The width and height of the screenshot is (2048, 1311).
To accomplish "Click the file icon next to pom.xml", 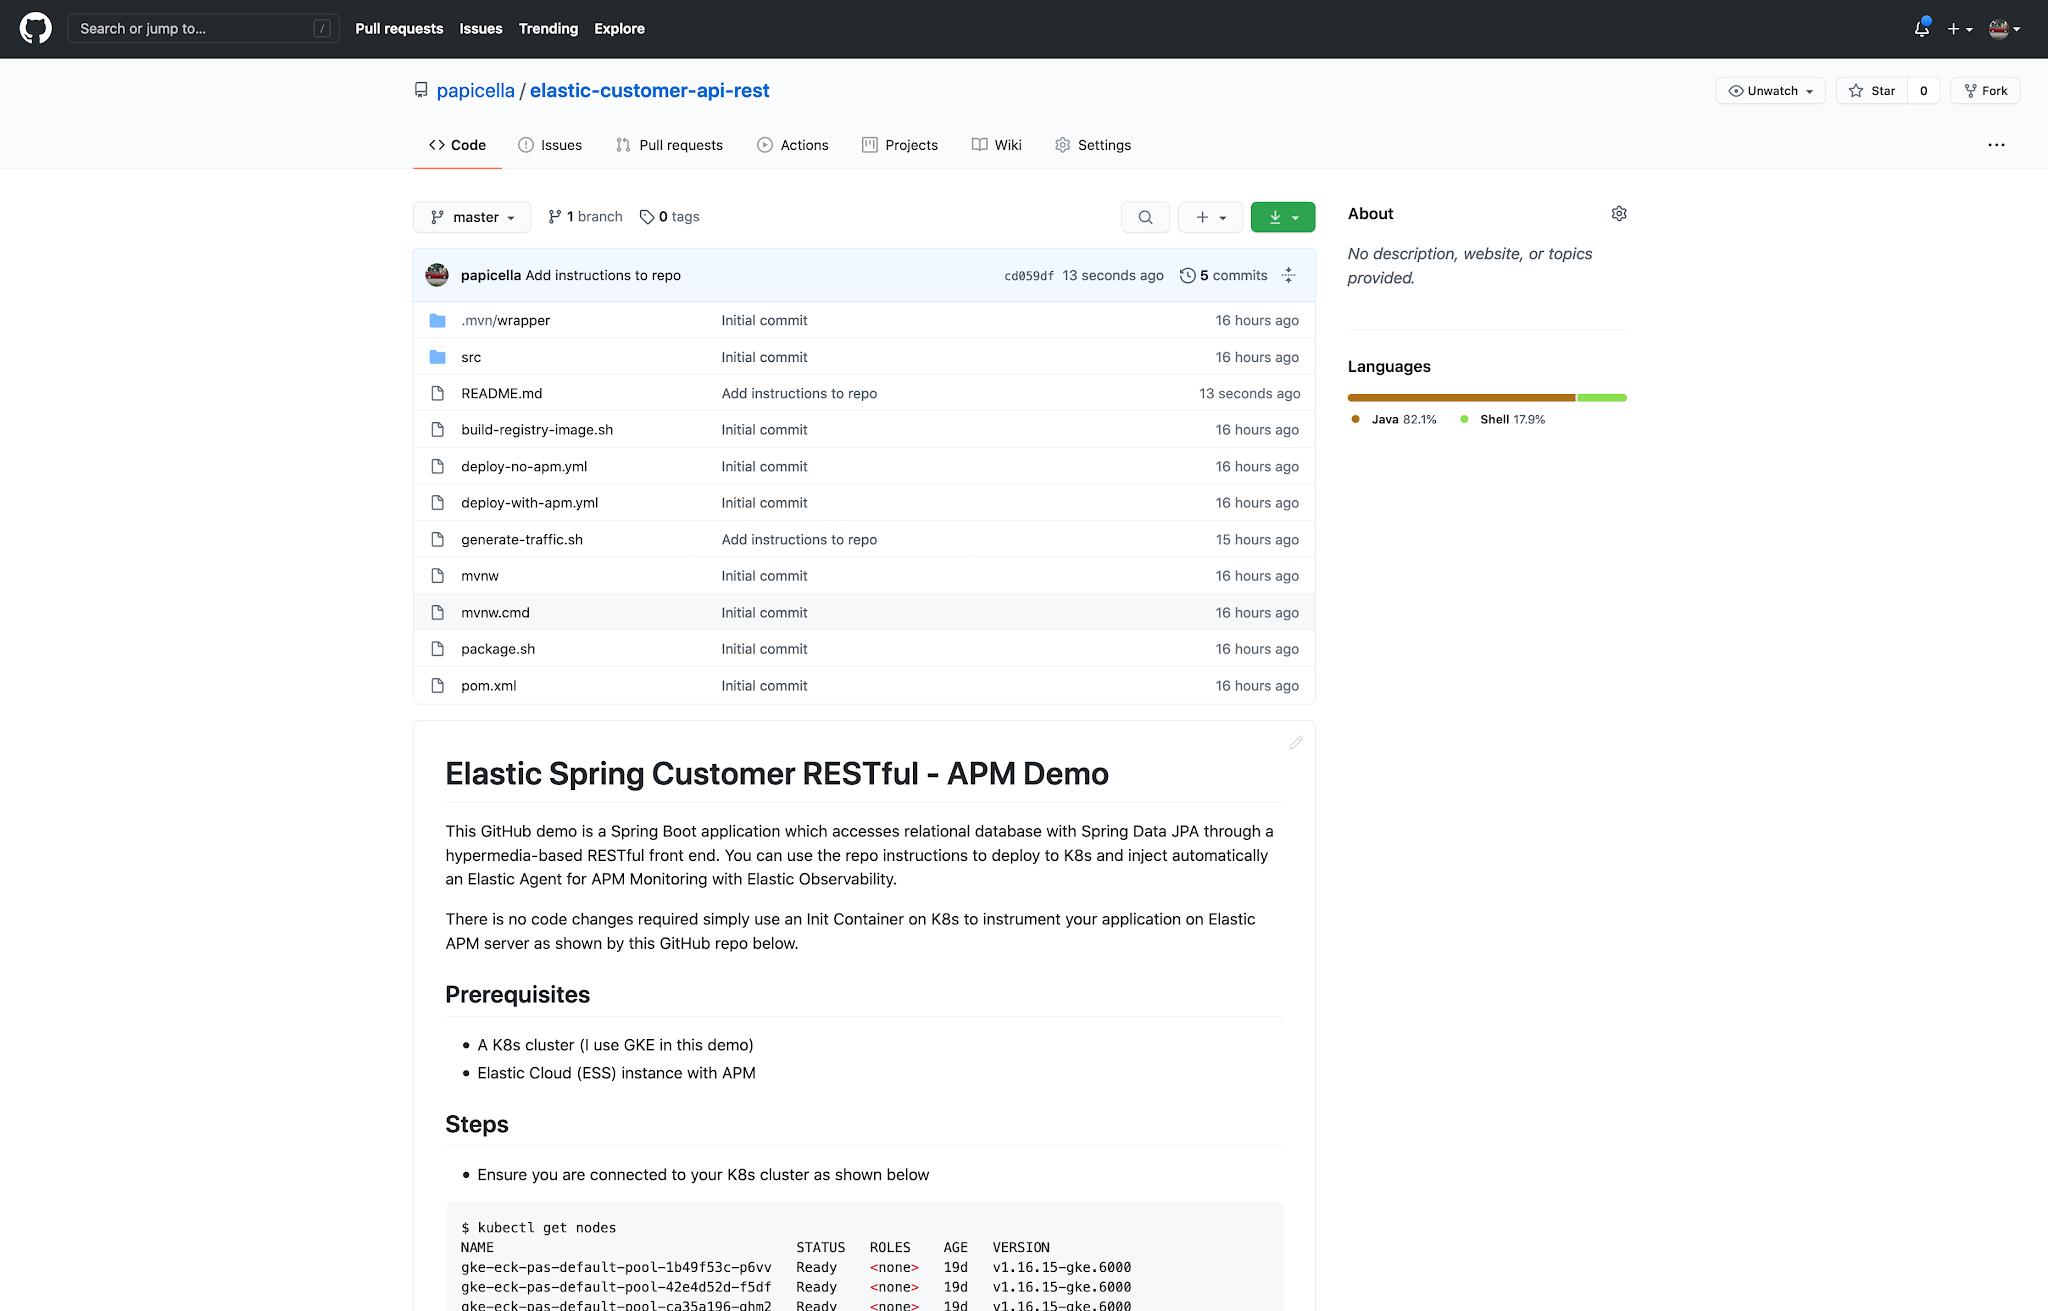I will pos(437,686).
